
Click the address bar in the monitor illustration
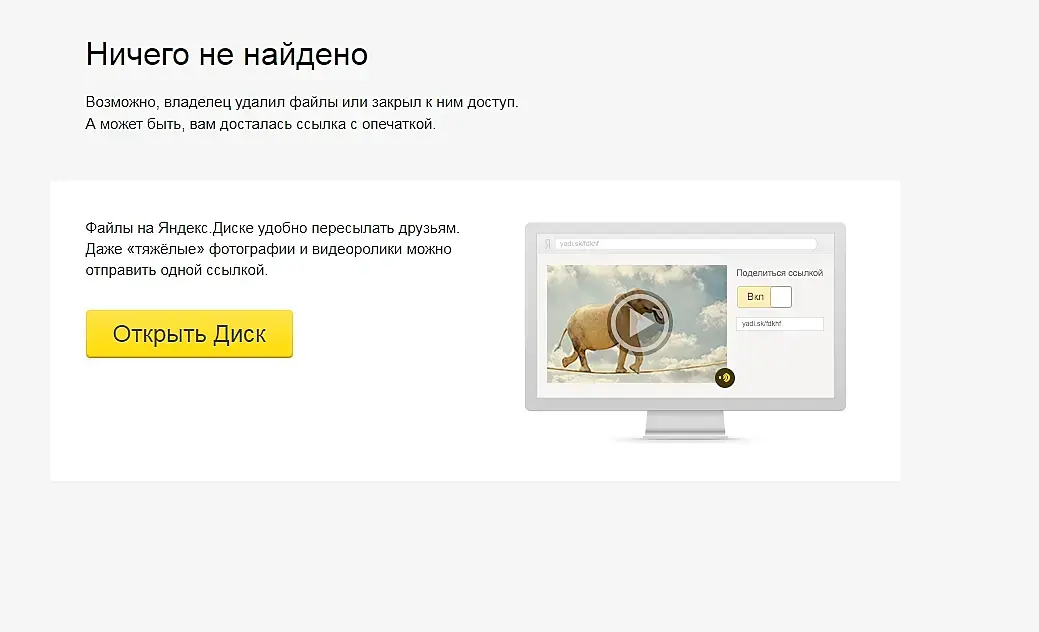tap(686, 244)
